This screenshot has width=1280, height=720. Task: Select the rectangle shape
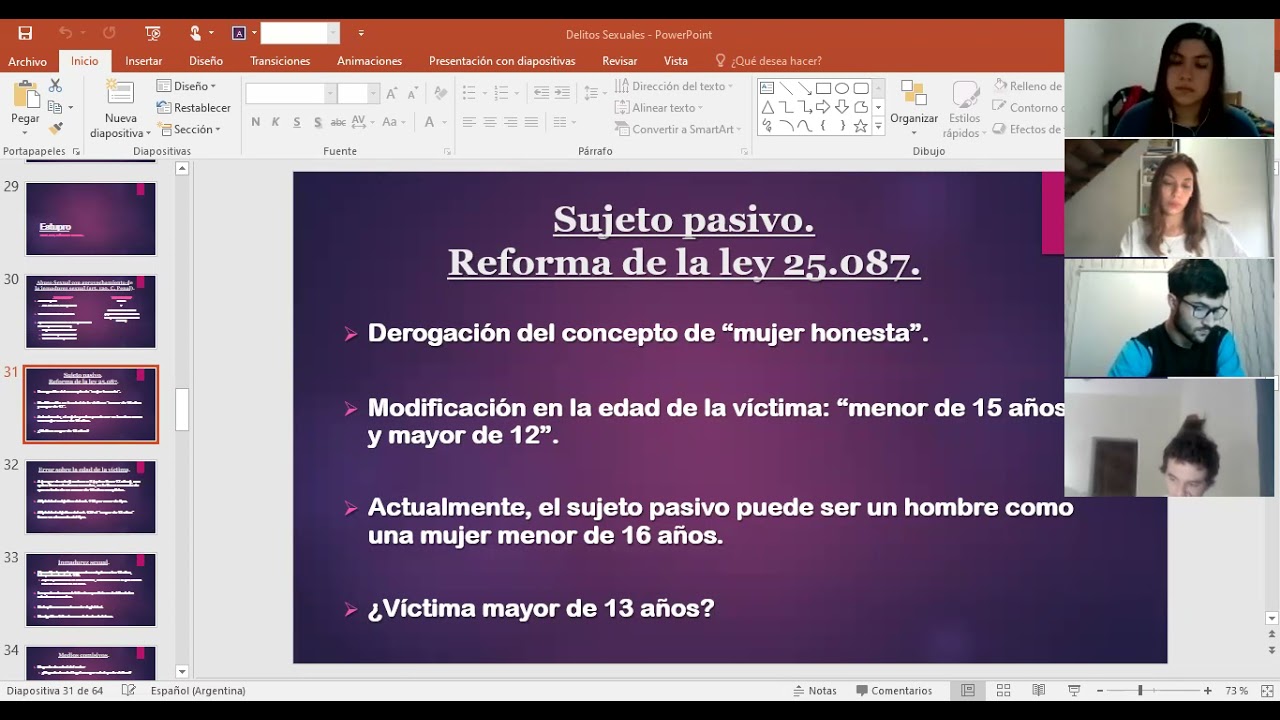pyautogui.click(x=823, y=88)
